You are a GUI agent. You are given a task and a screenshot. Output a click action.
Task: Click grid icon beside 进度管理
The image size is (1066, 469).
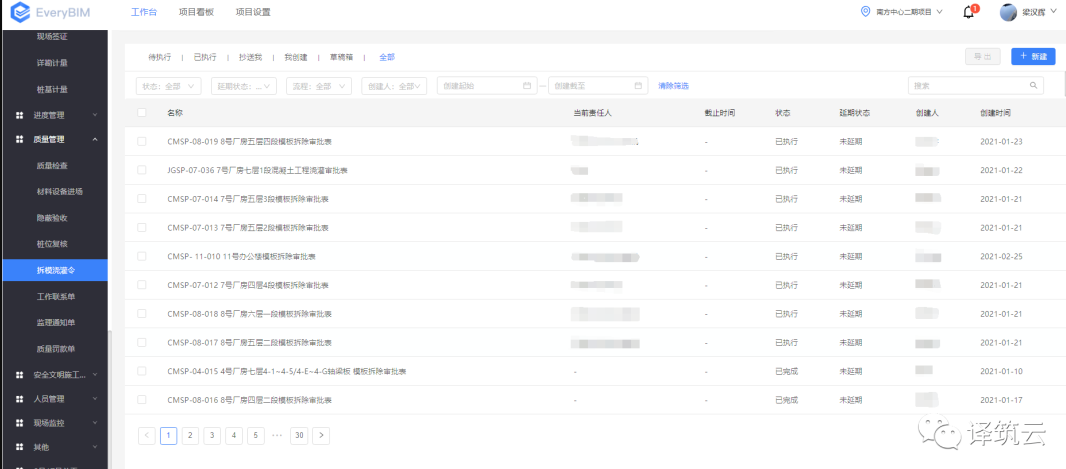(x=20, y=116)
